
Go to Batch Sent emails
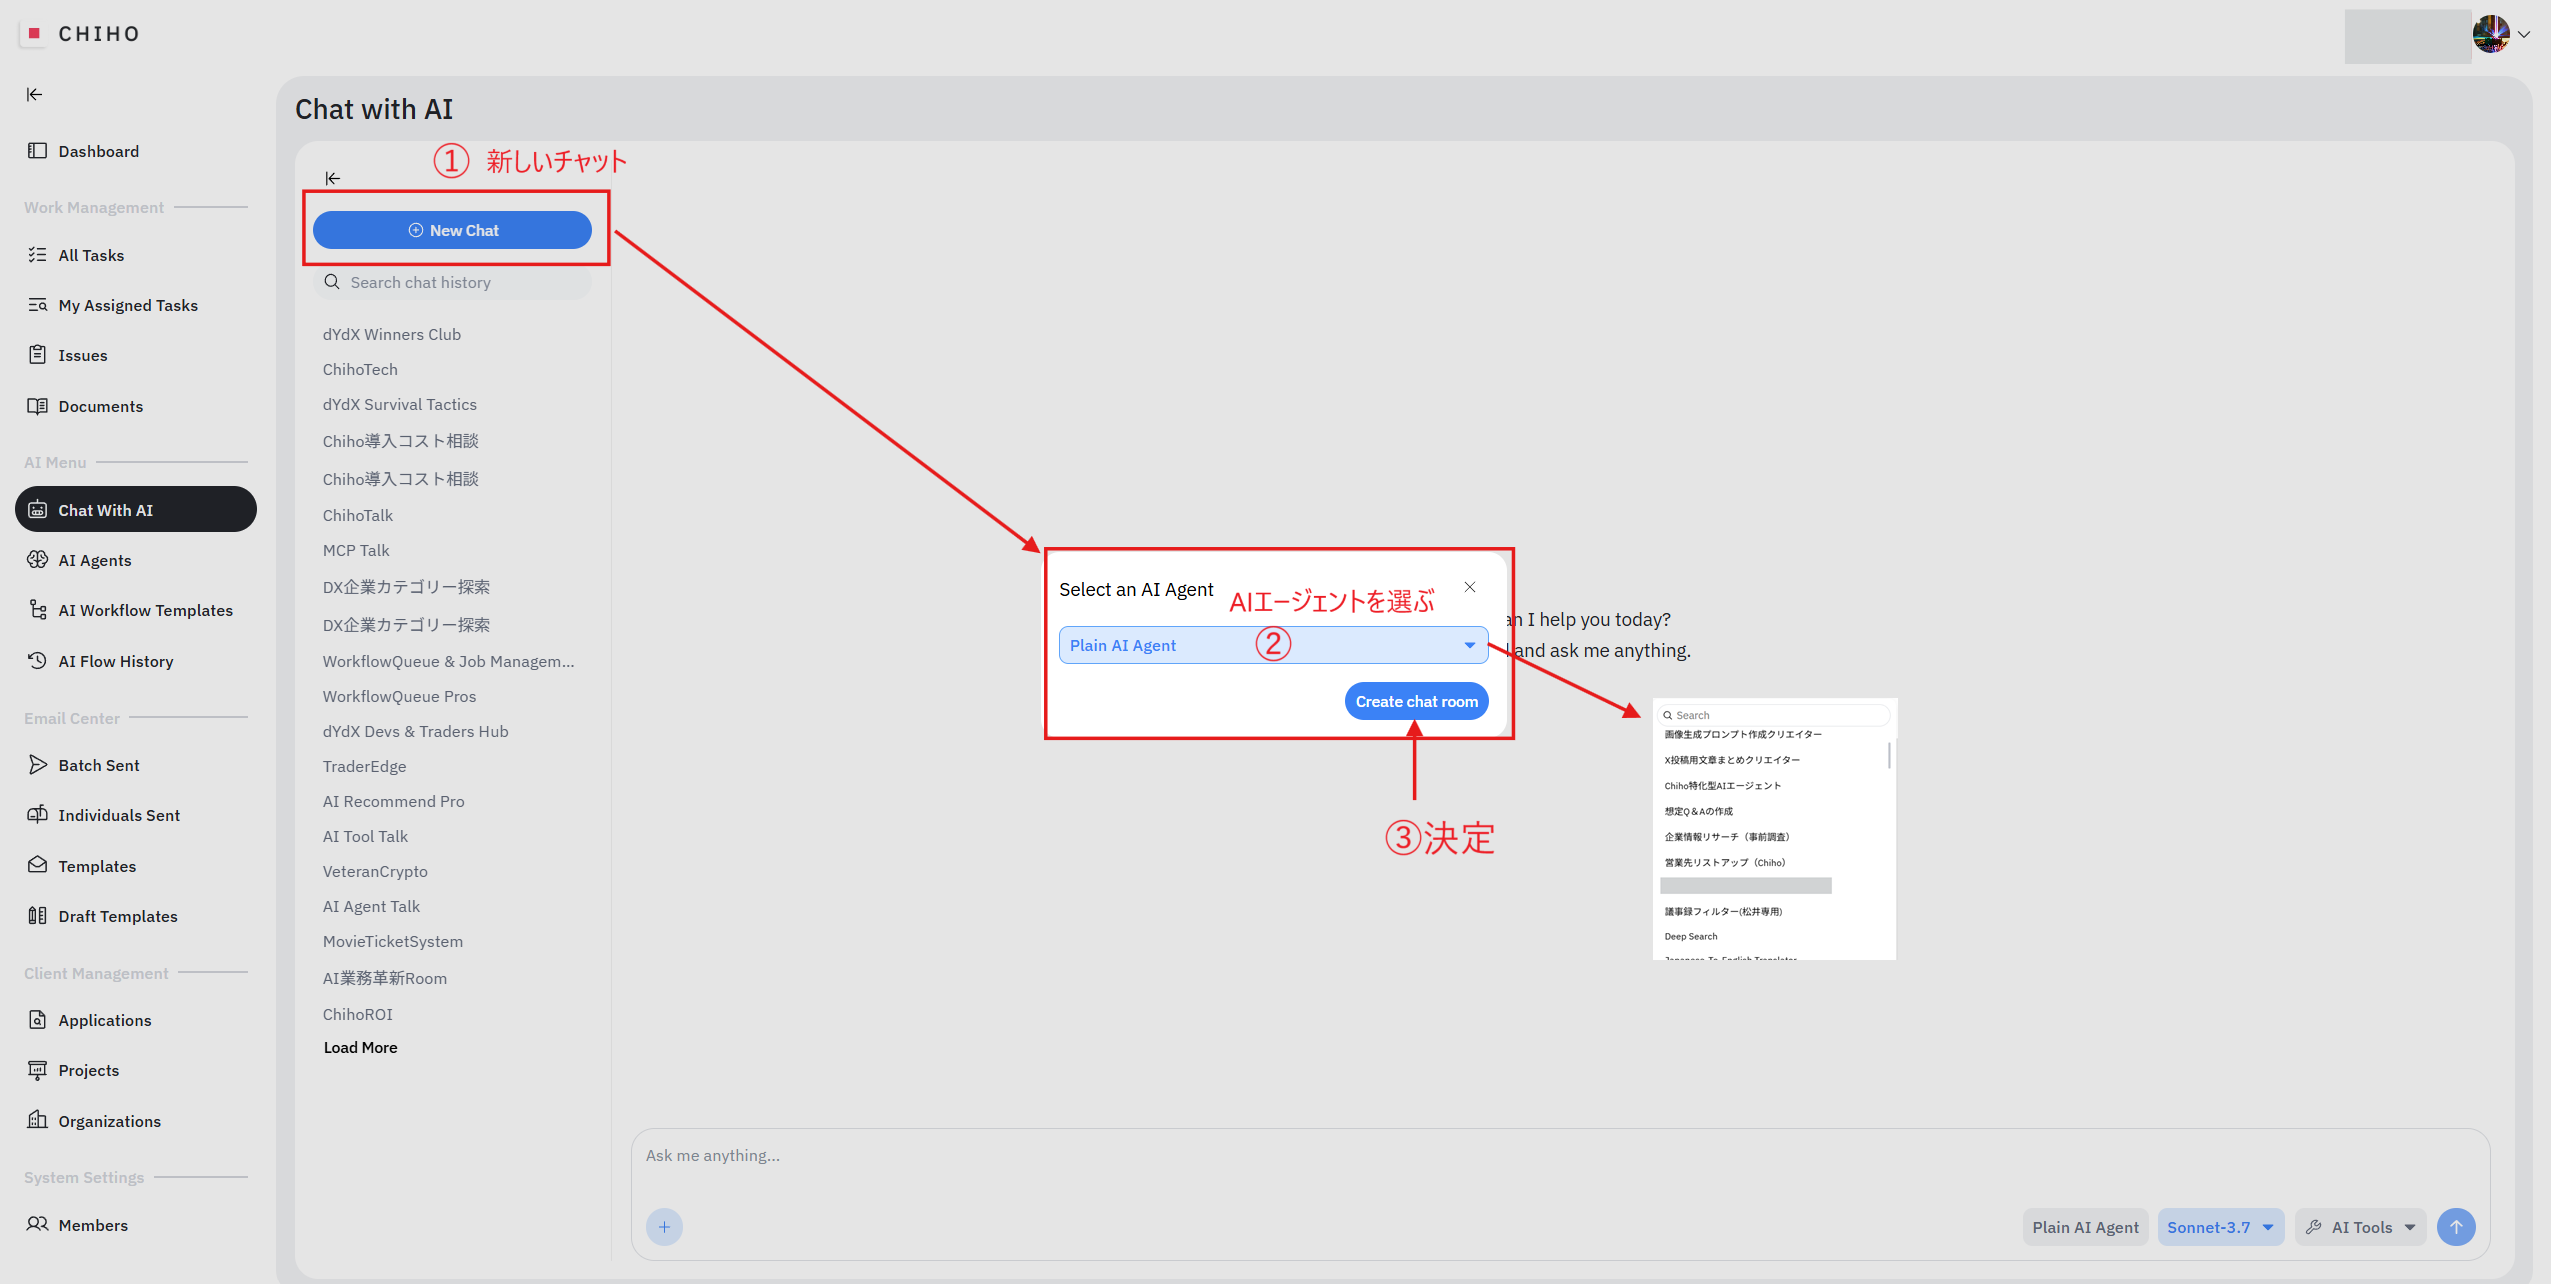[99, 765]
